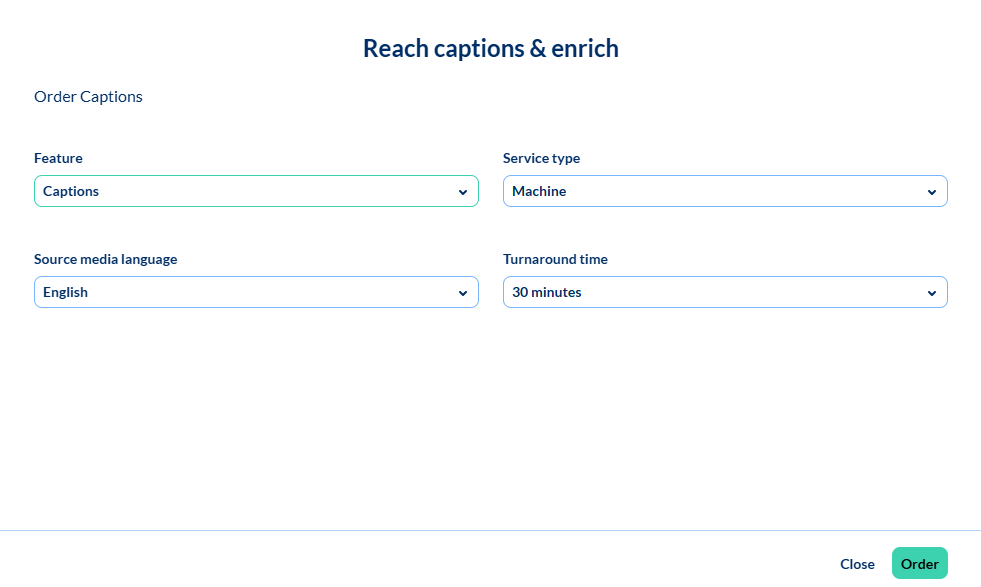Click the "Order Captions" subheading
The height and width of the screenshot is (587, 981).
(x=88, y=97)
